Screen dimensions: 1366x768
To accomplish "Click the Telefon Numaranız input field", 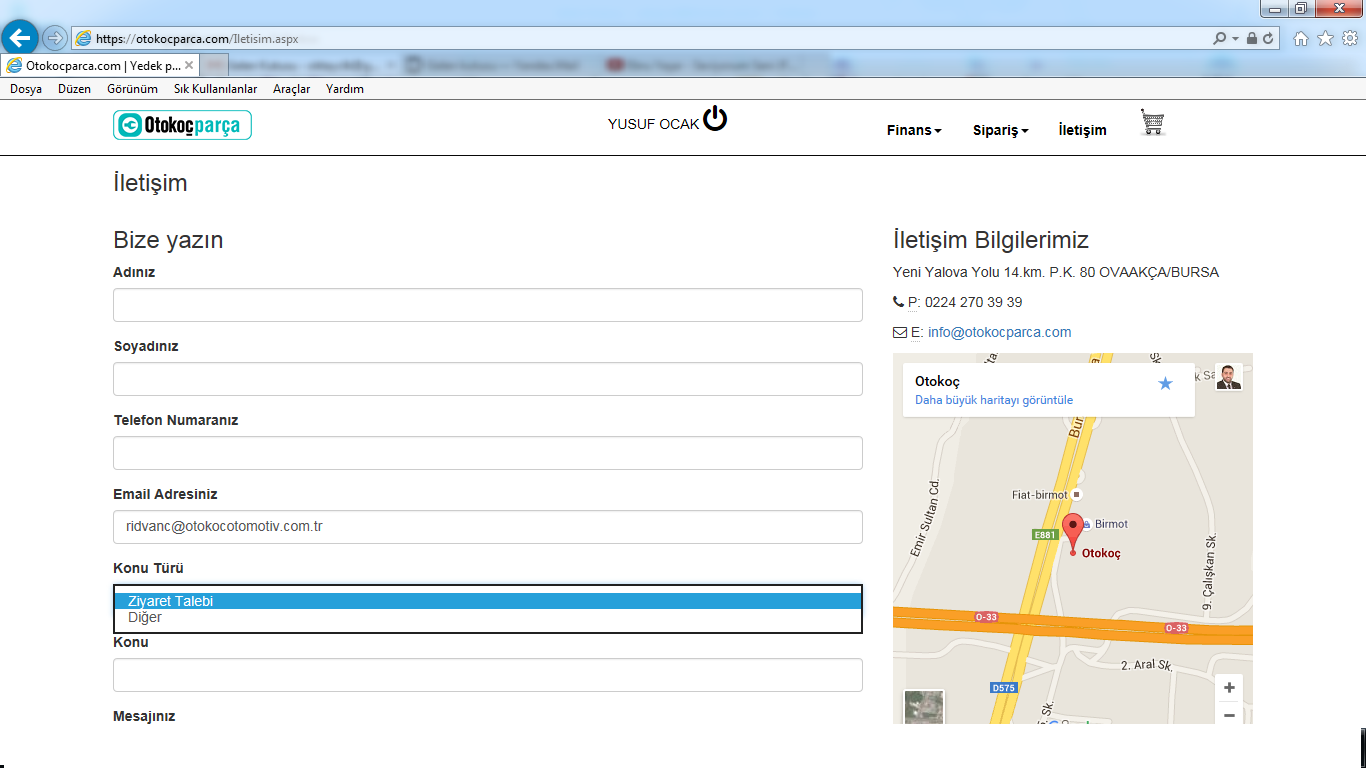I will (x=488, y=453).
